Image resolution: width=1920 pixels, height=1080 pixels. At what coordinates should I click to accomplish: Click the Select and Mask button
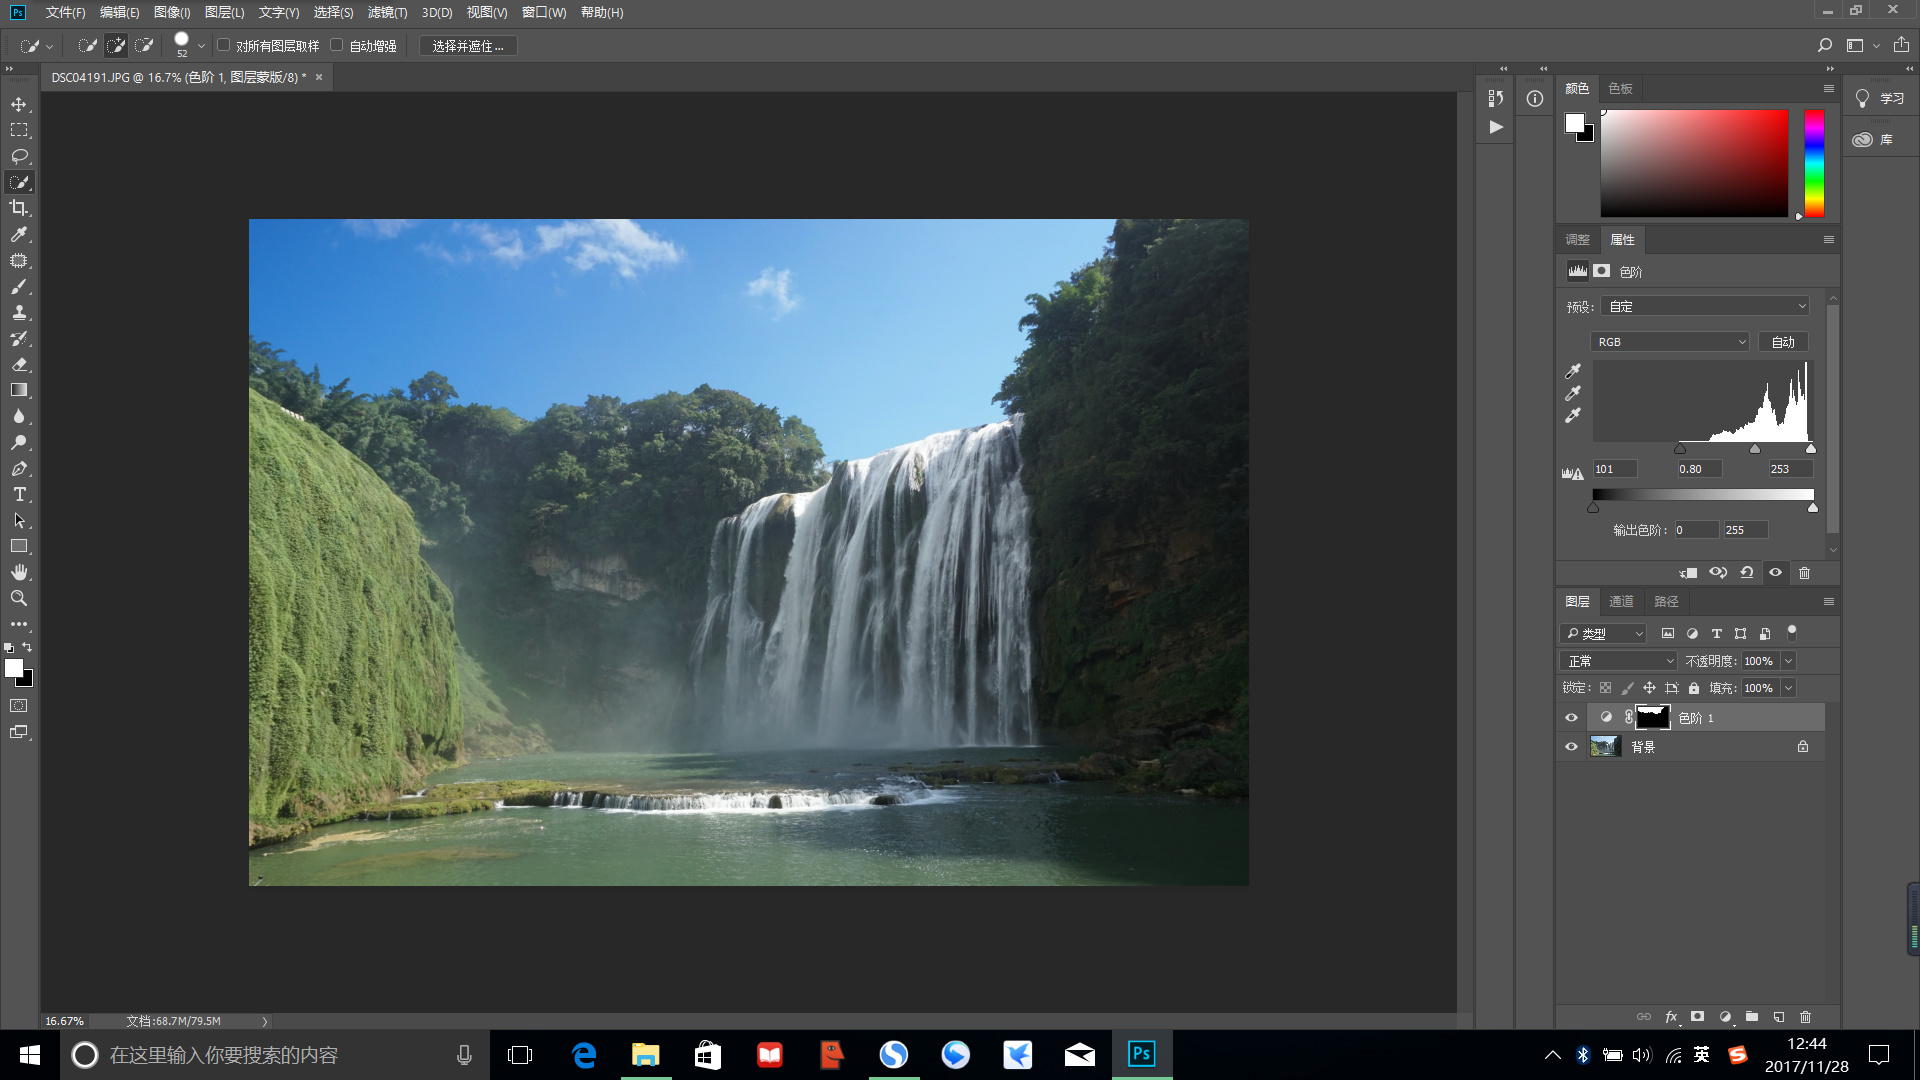click(467, 46)
